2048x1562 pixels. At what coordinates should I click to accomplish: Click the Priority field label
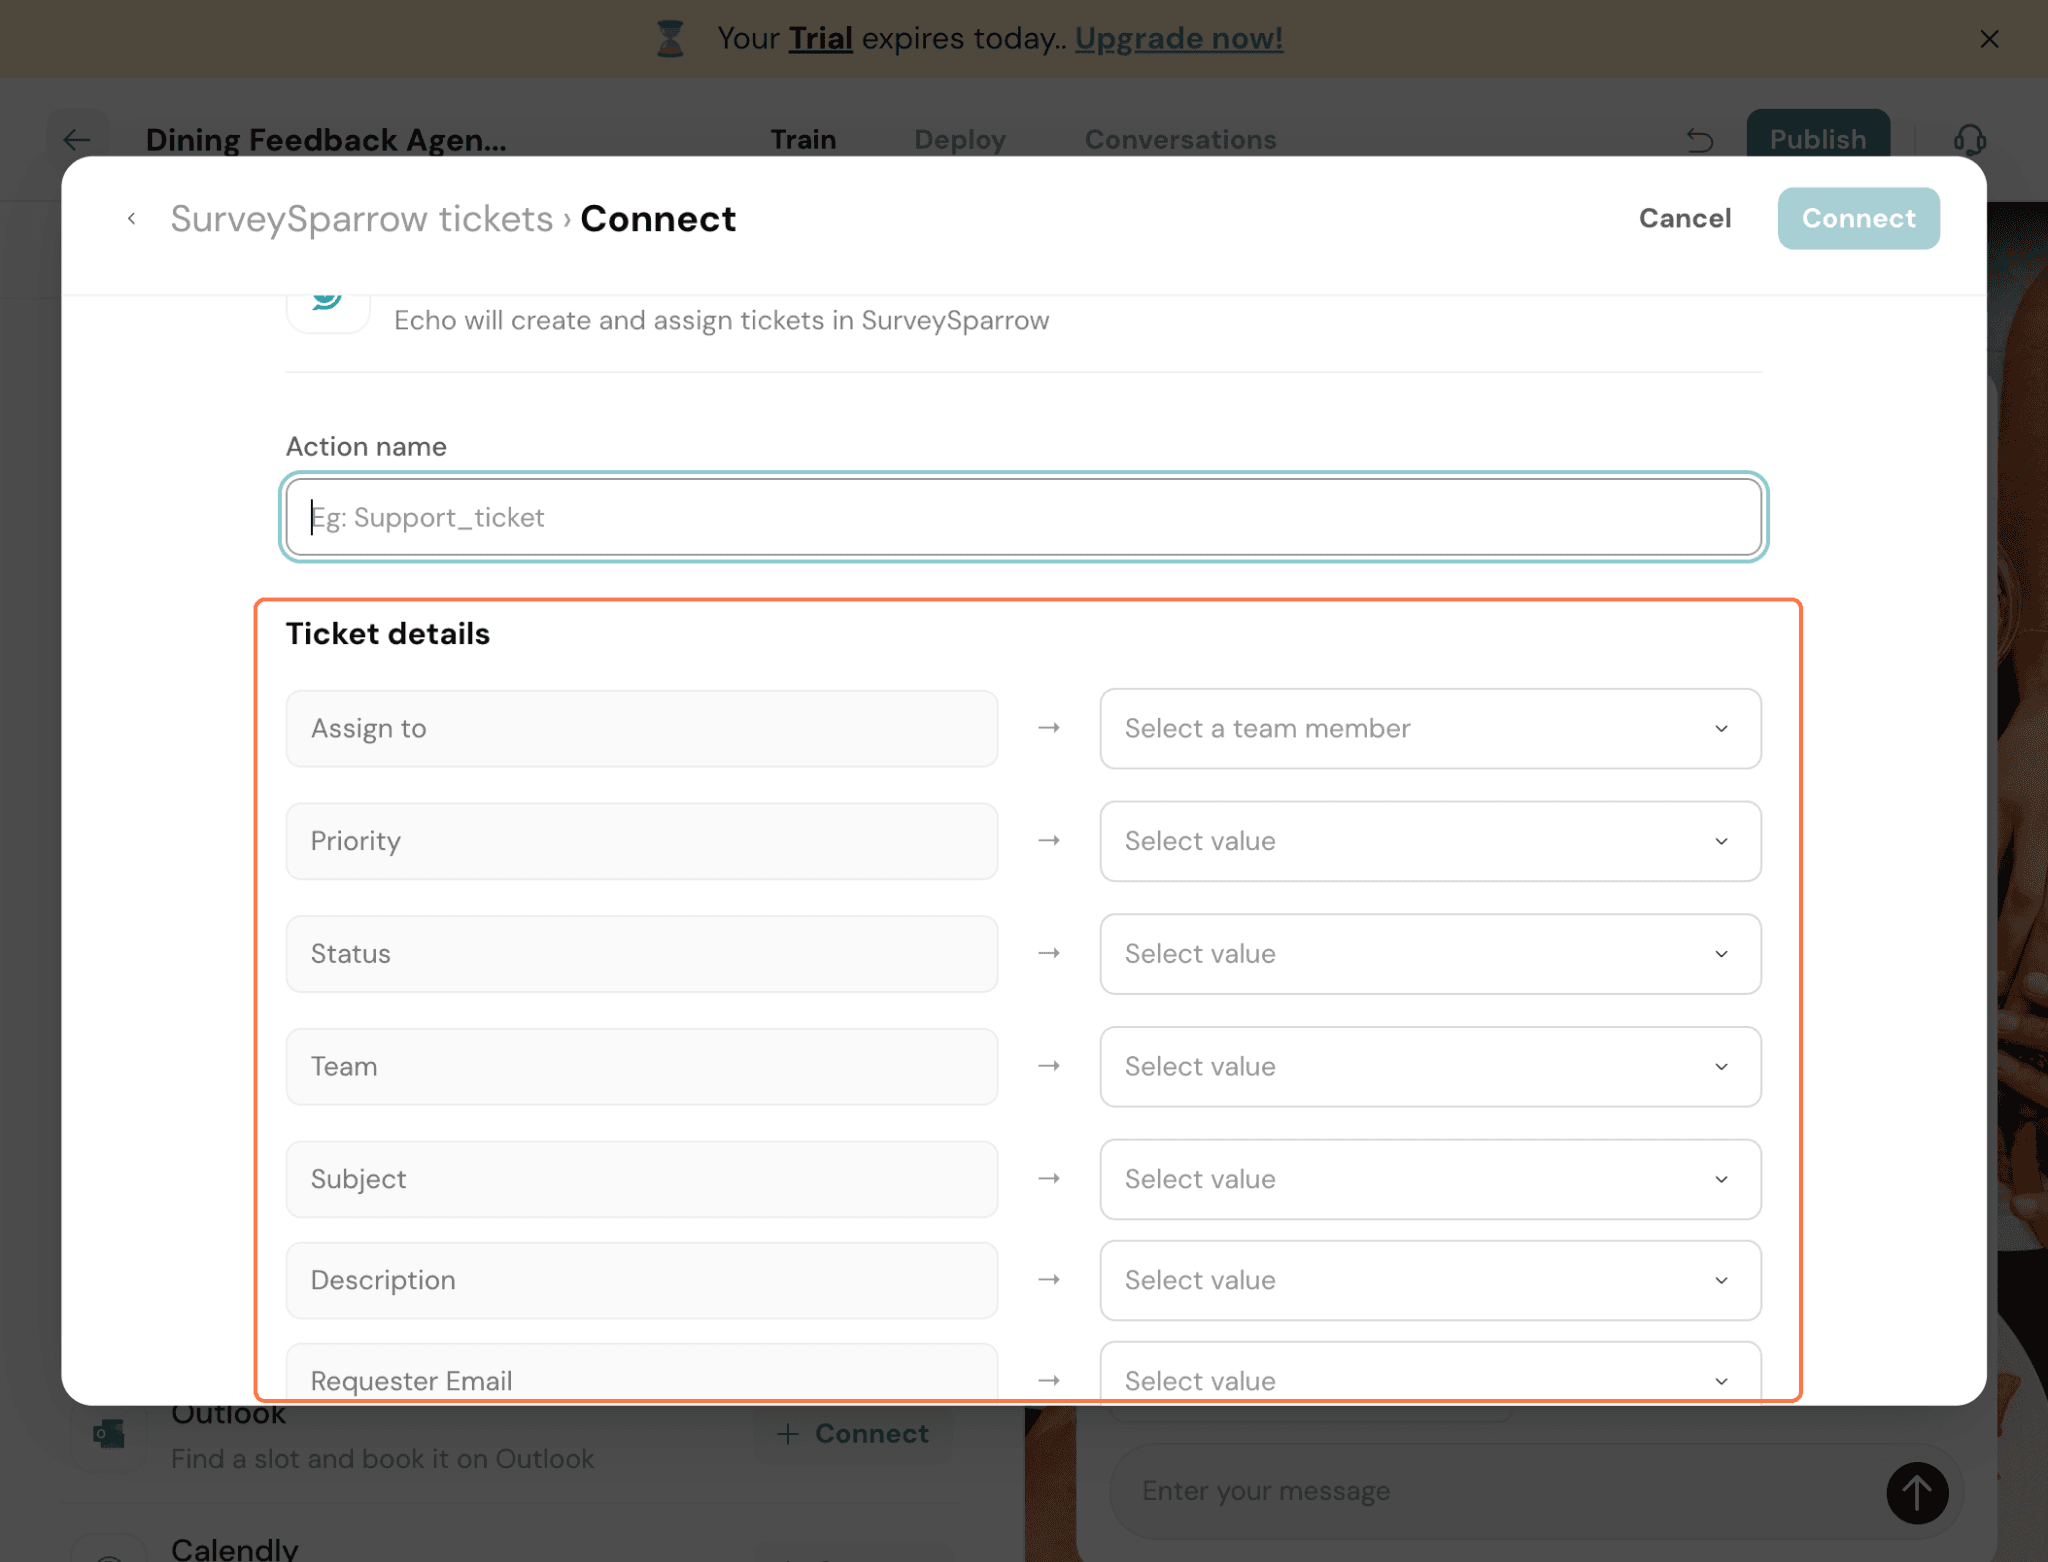[x=642, y=841]
